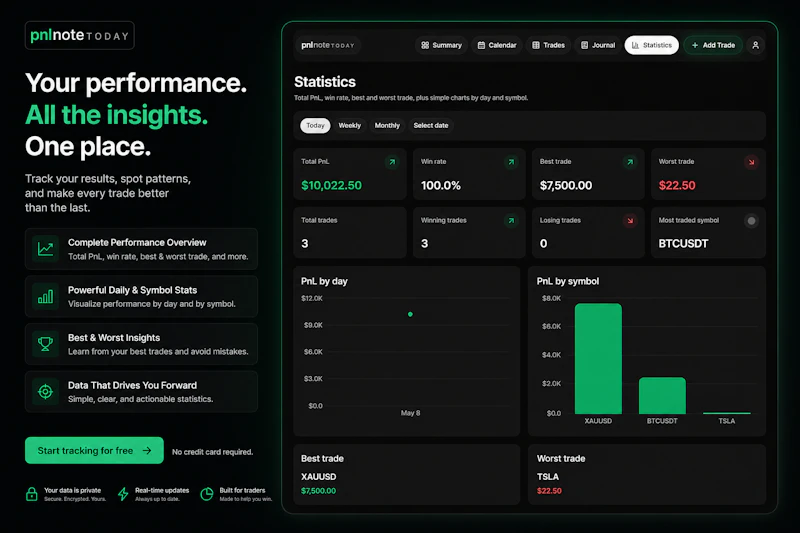Click the bar chart icon beside Powerful Daily & Symbol Stats
The height and width of the screenshot is (533, 800).
pos(45,296)
